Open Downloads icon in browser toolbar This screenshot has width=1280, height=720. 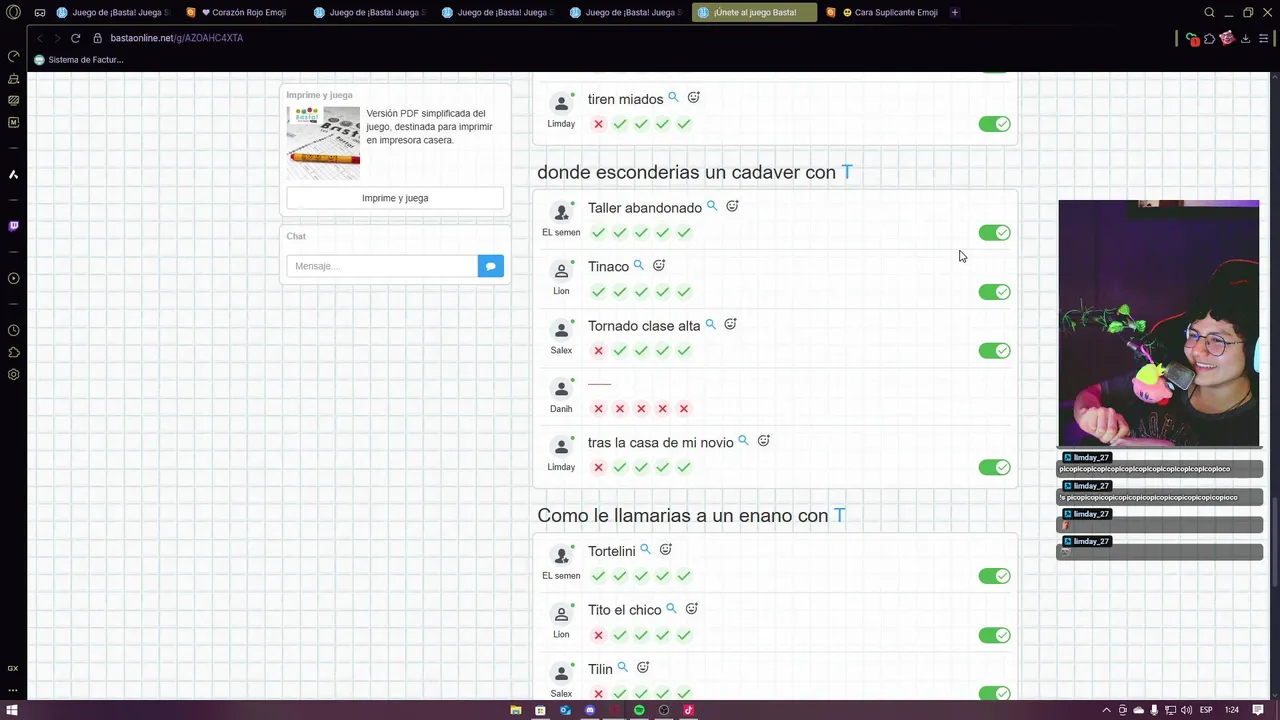pos(1245,38)
